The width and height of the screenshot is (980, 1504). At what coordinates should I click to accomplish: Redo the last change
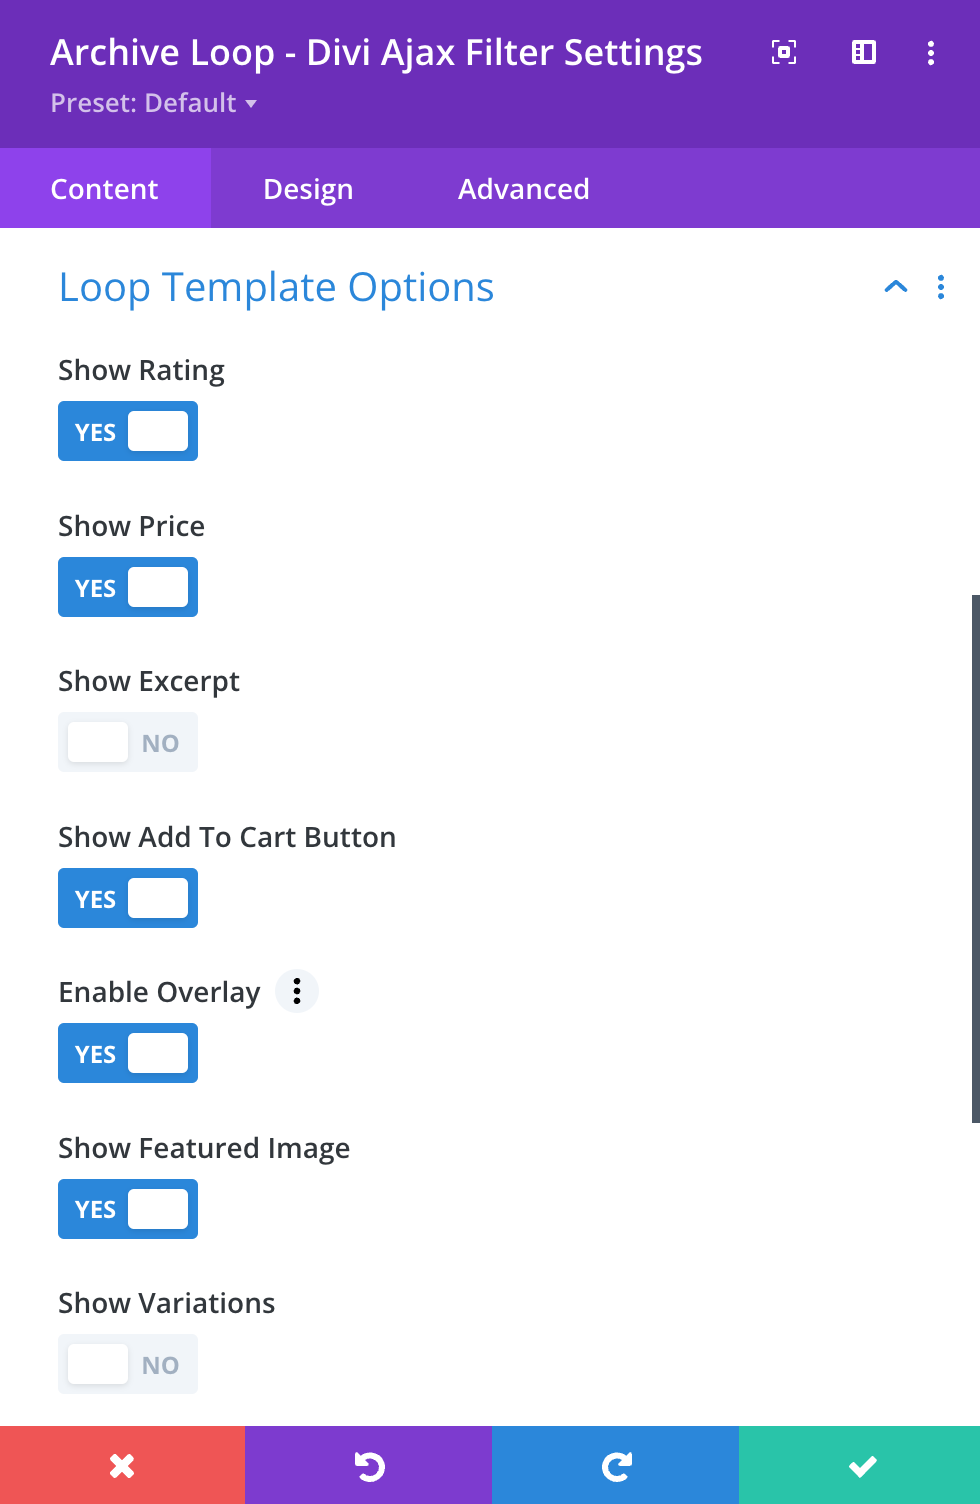616,1466
